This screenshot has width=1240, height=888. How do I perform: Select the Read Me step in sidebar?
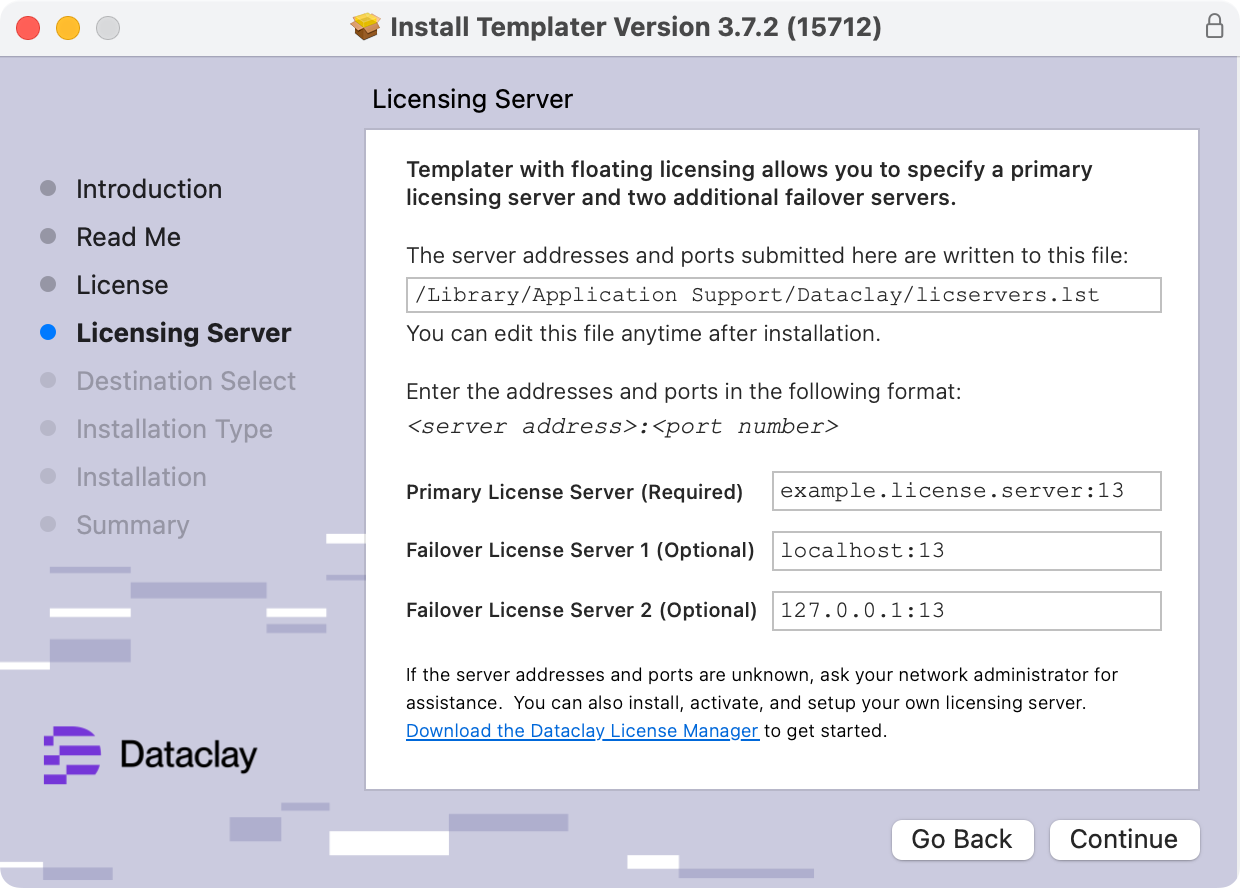click(128, 237)
